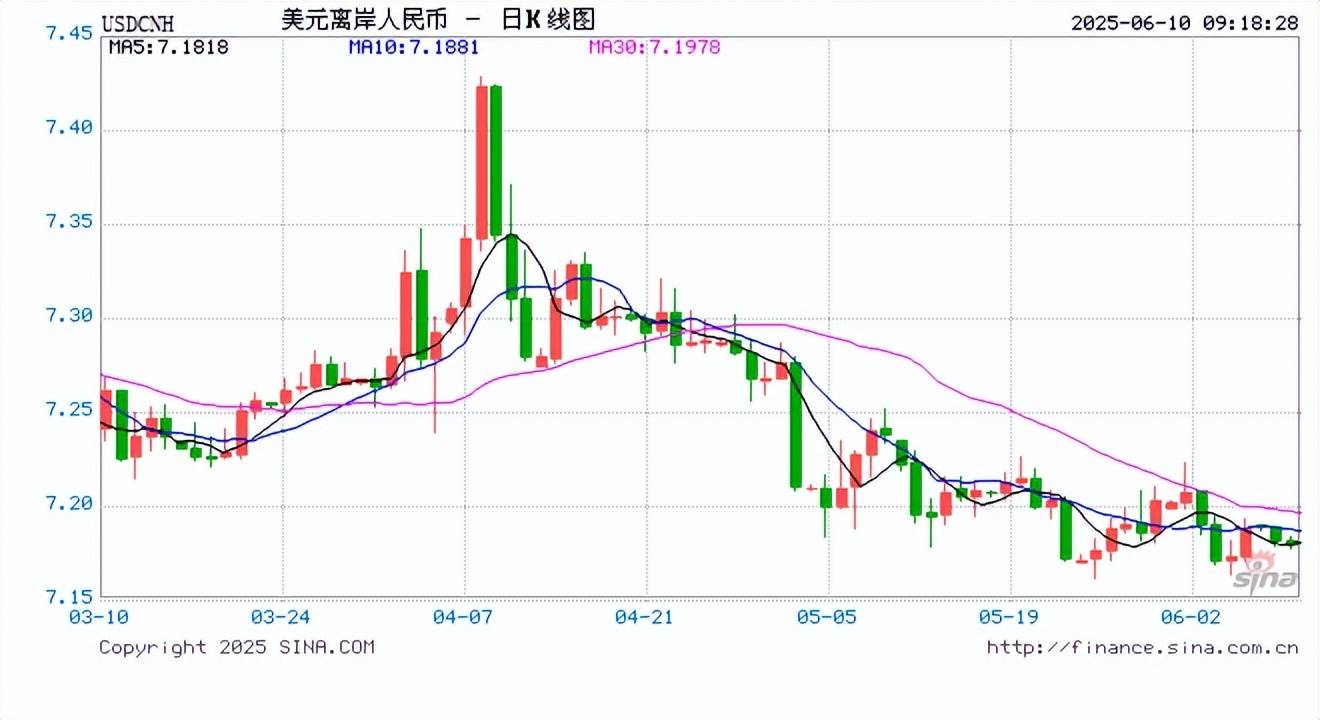Click the 04-07 date axis label
Viewport: 1320px width, 720px height.
(x=464, y=617)
